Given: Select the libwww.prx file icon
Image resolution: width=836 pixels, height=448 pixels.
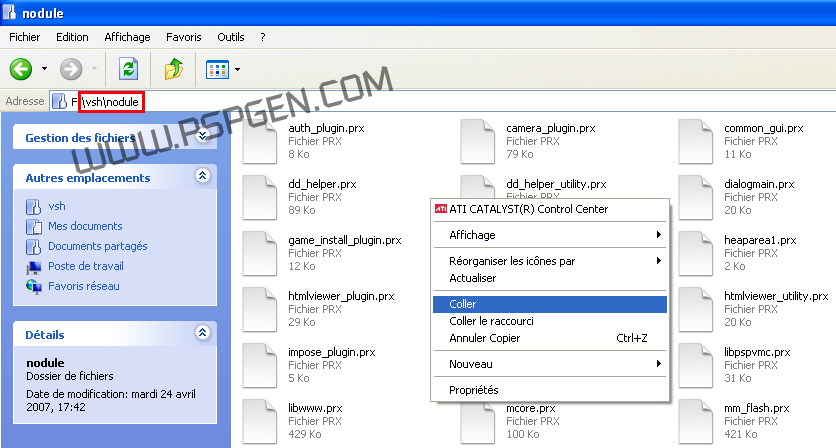Looking at the screenshot, I should tap(260, 421).
